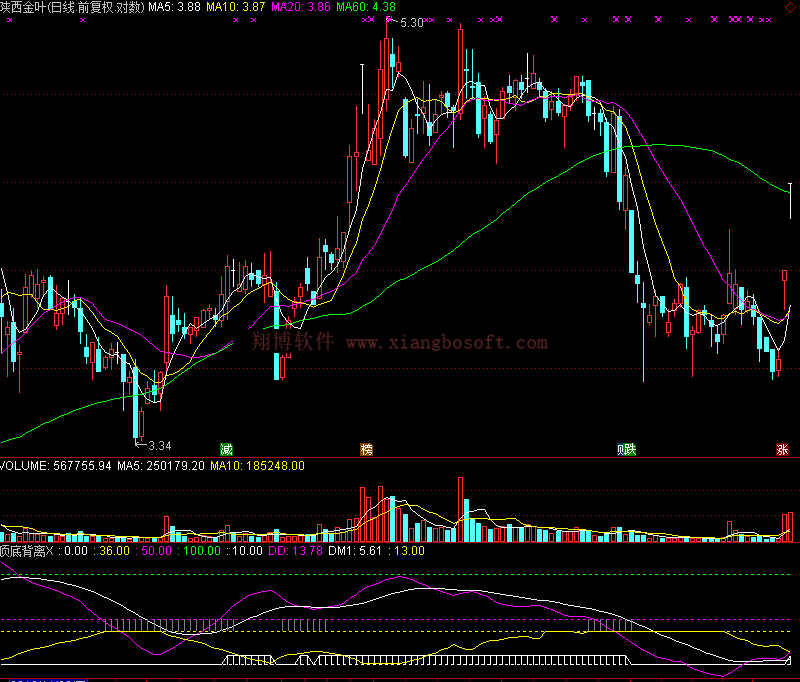The height and width of the screenshot is (682, 800).
Task: Click the volume MA10 185248.00 label
Action: (258, 465)
